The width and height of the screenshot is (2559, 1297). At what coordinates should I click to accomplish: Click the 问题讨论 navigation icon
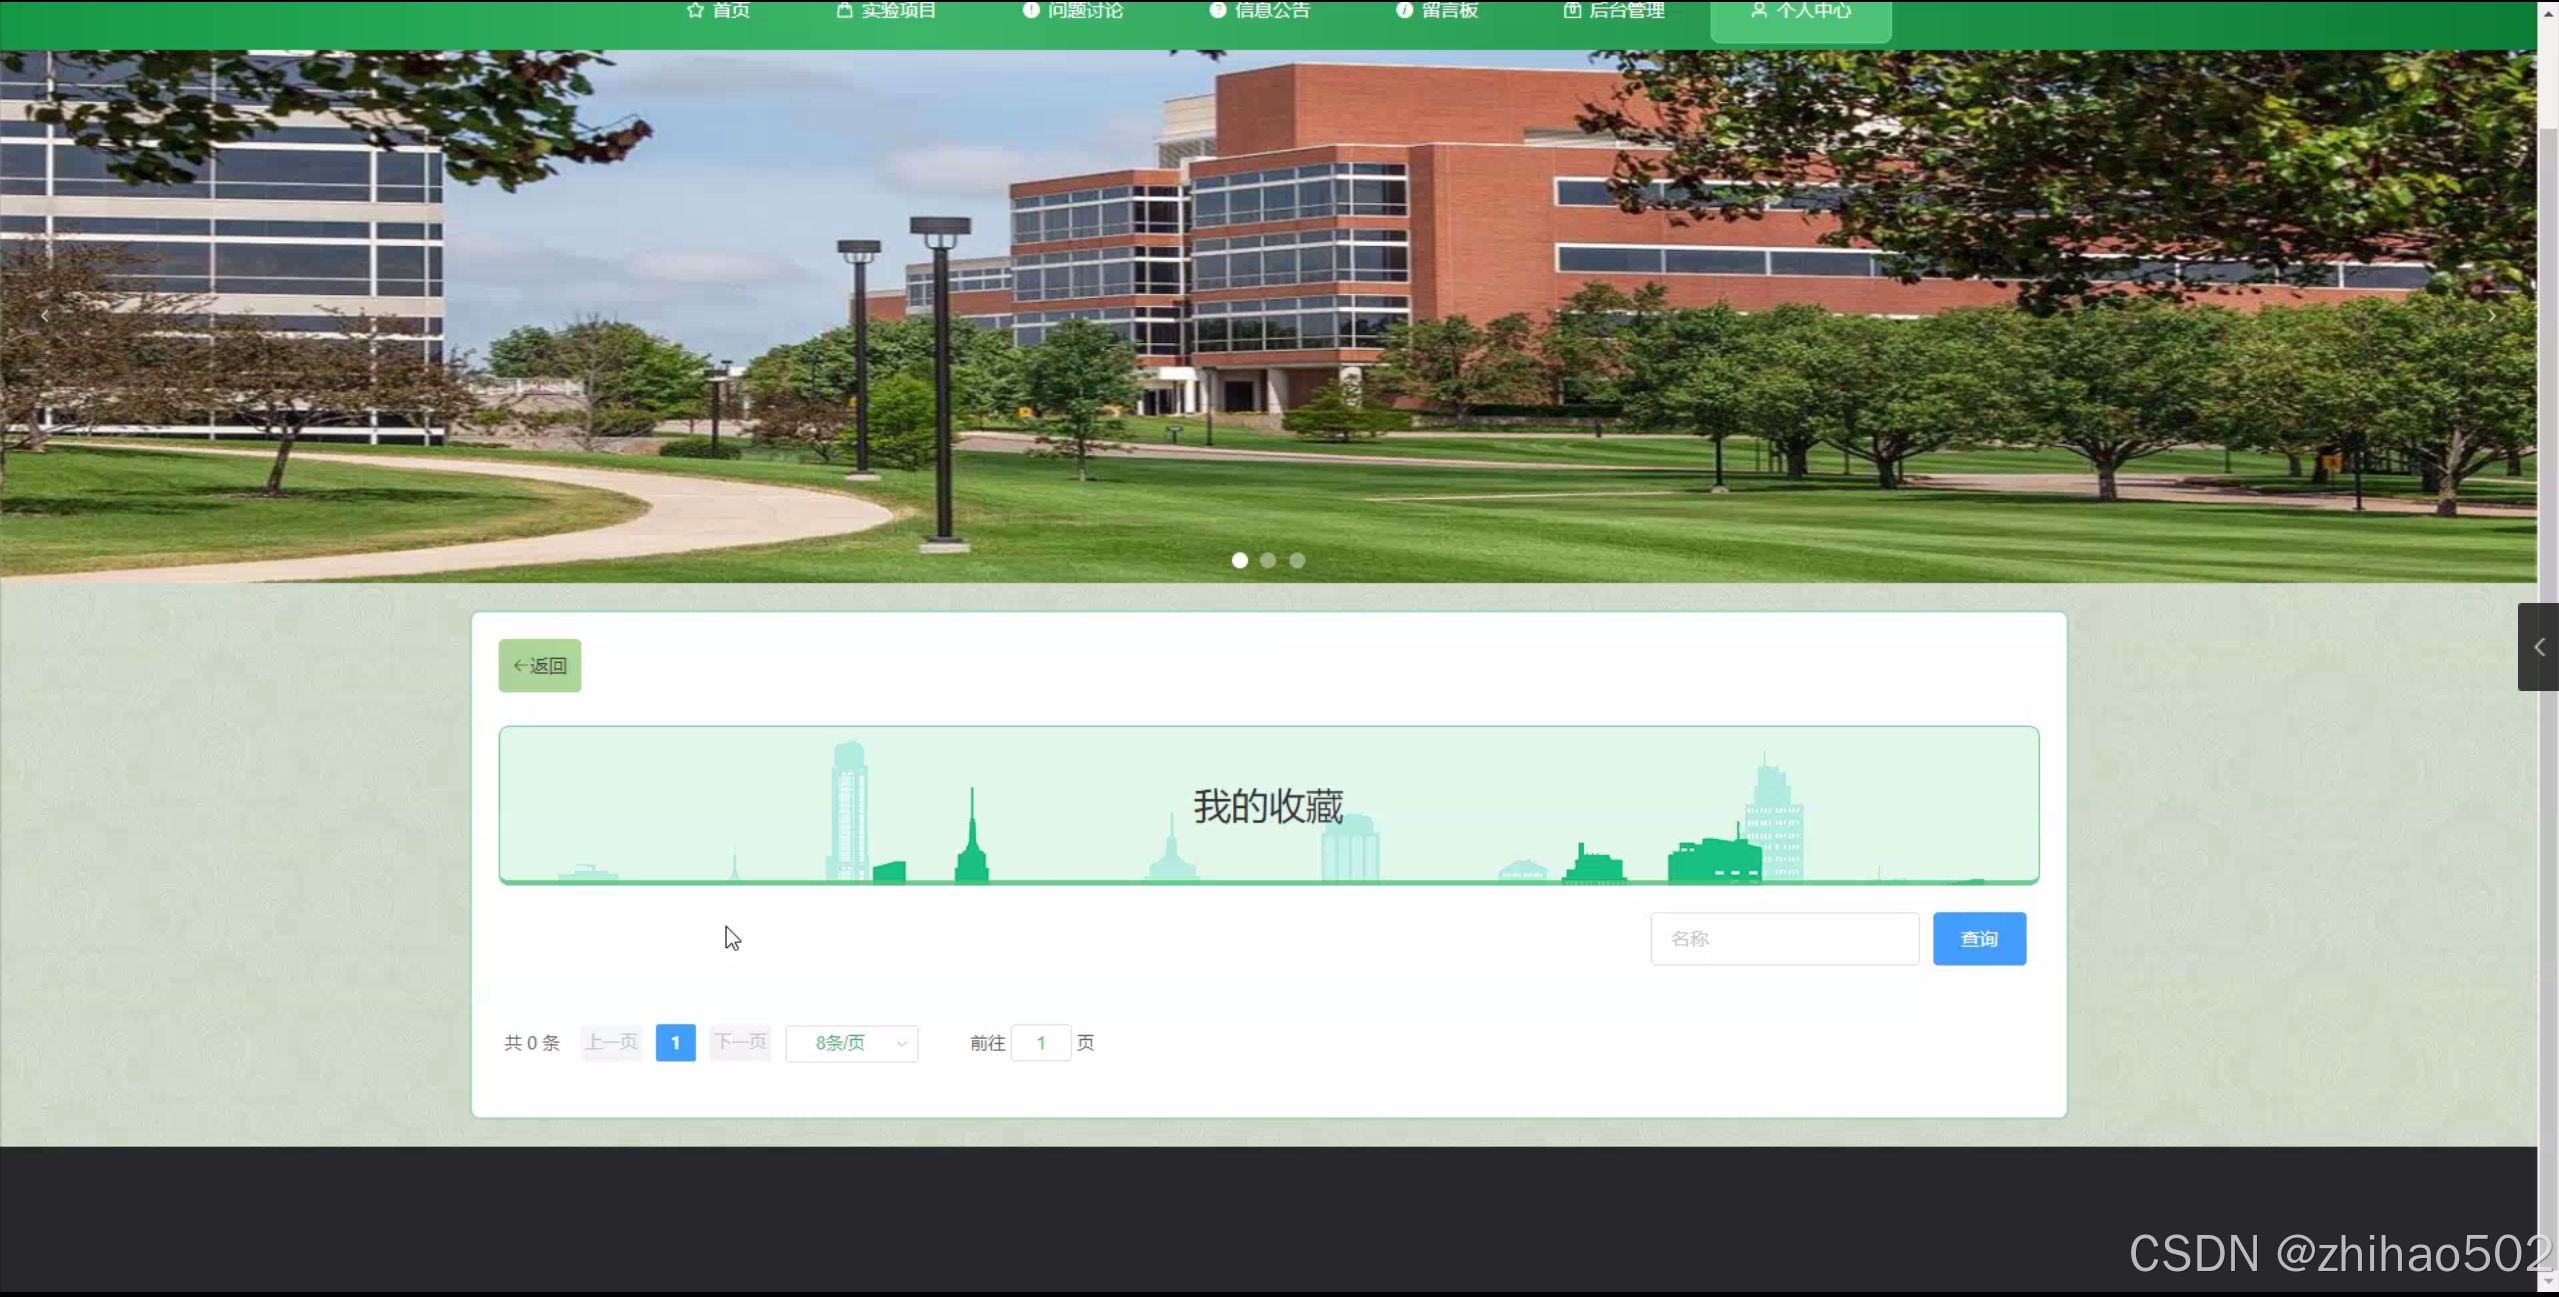[1031, 10]
